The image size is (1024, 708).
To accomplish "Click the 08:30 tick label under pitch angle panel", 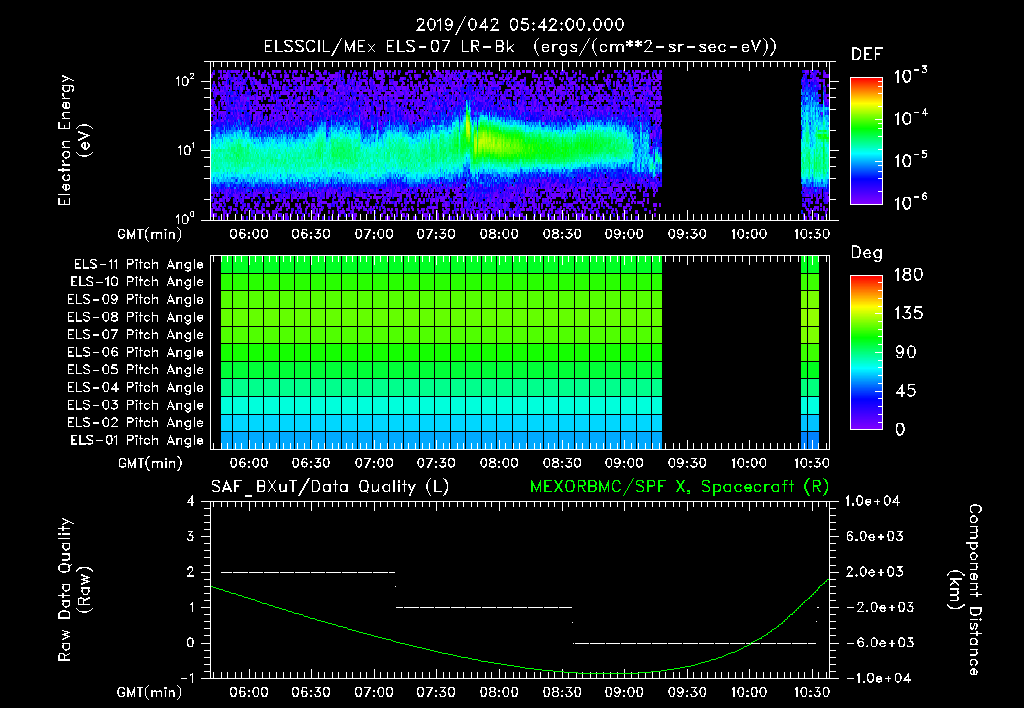I will 562,463.
